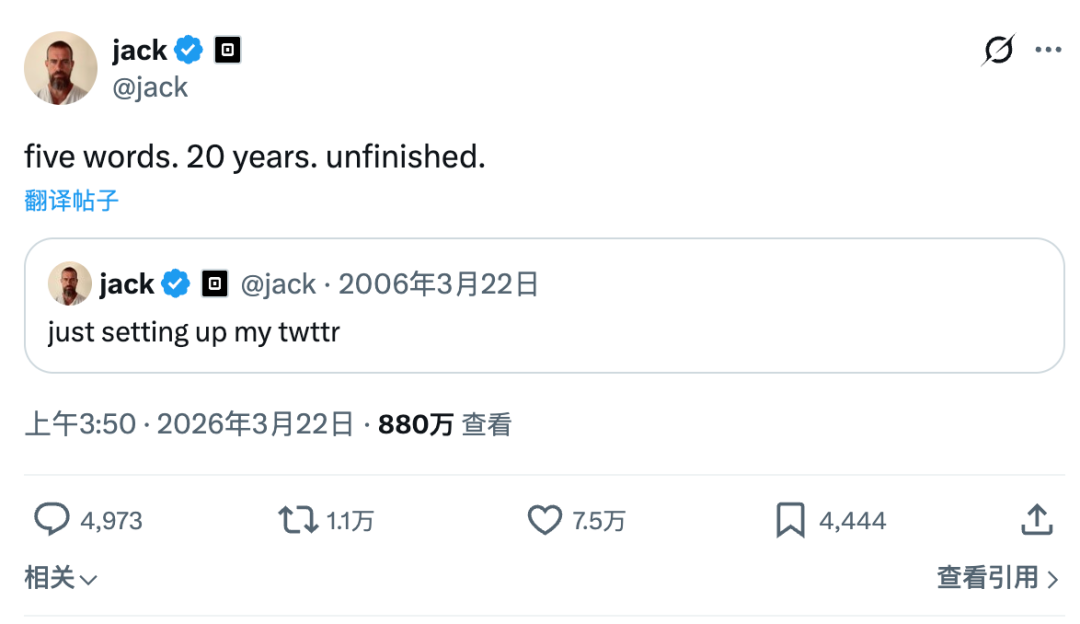This screenshot has height=624, width=1080.
Task: Click the small avatar in quoted post
Action: click(70, 284)
